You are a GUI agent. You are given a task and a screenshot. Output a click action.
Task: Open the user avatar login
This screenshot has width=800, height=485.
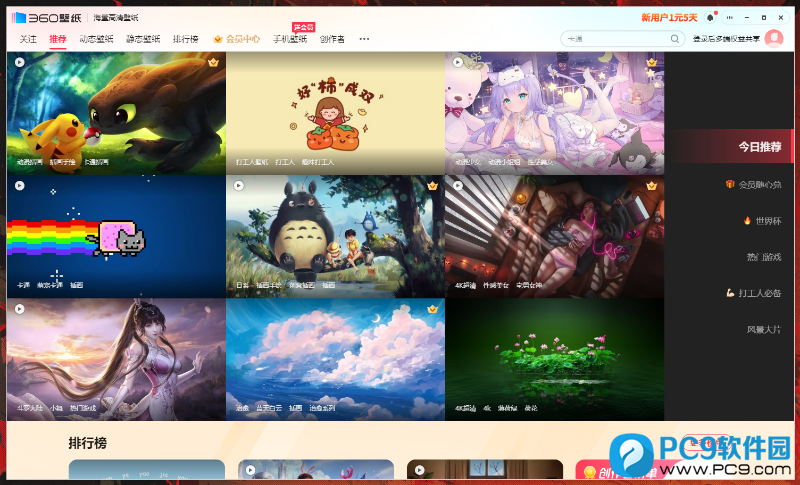coord(773,39)
